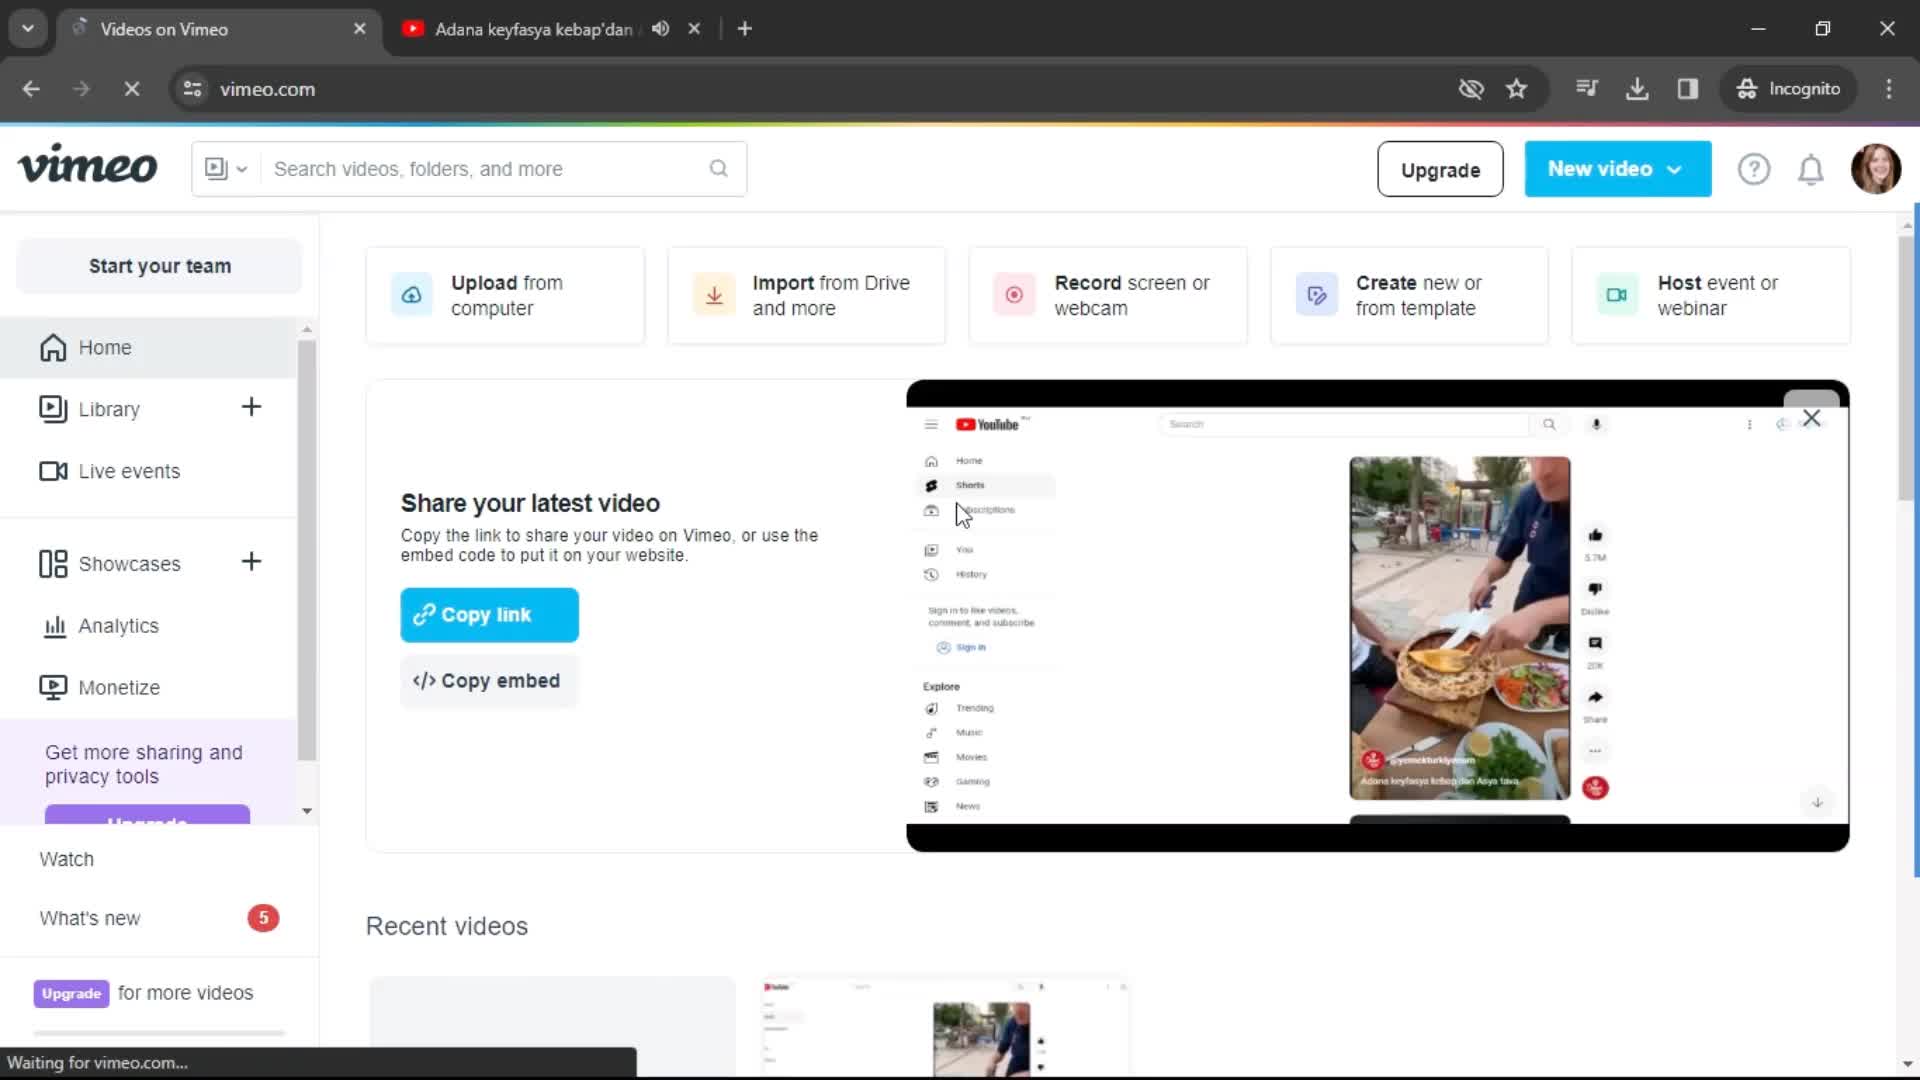The height and width of the screenshot is (1080, 1920).
Task: Click the notifications bell icon
Action: pyautogui.click(x=1811, y=169)
